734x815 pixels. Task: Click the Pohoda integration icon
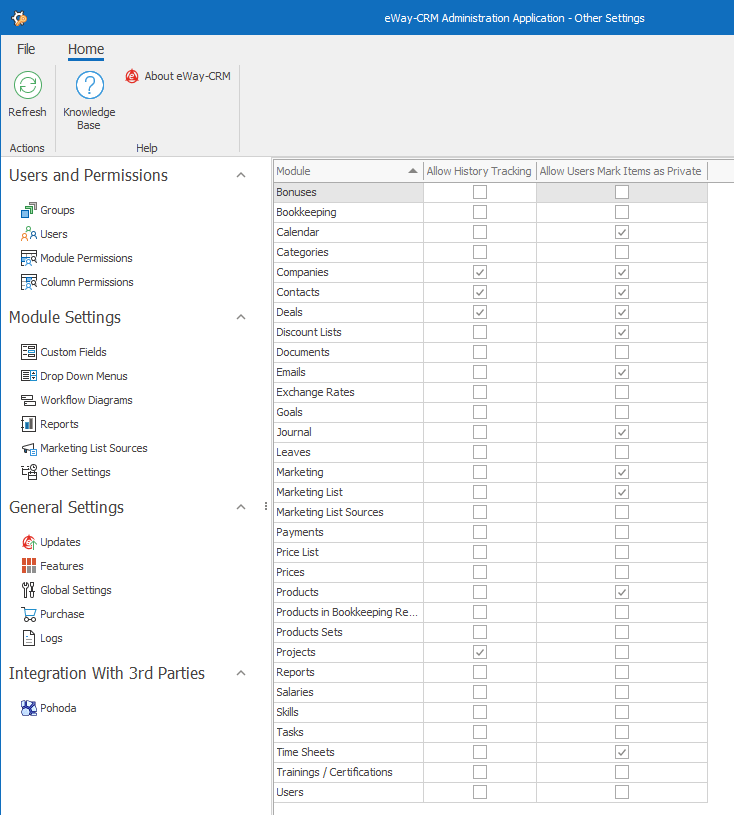pos(29,708)
